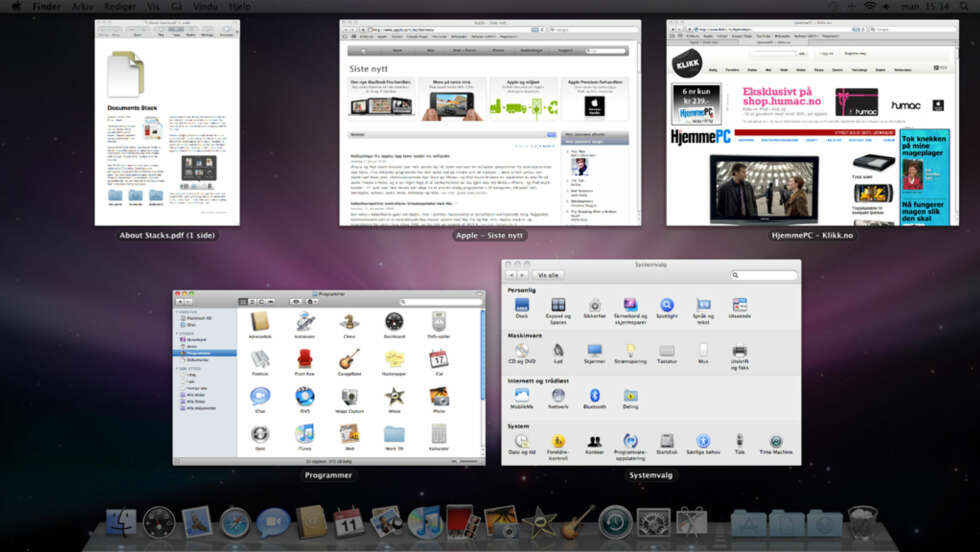980x552 pixels.
Task: Open the Trash in the Dock
Action: [x=862, y=523]
